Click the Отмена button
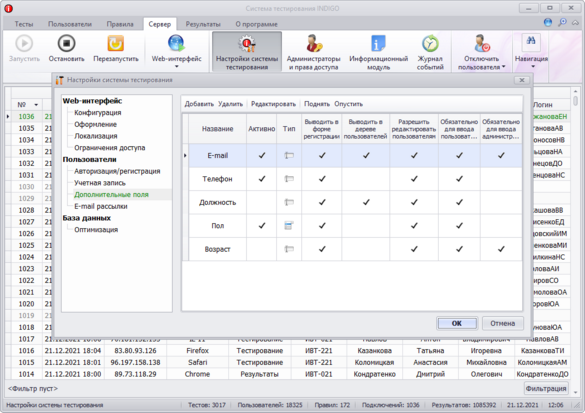The image size is (585, 413). [502, 323]
